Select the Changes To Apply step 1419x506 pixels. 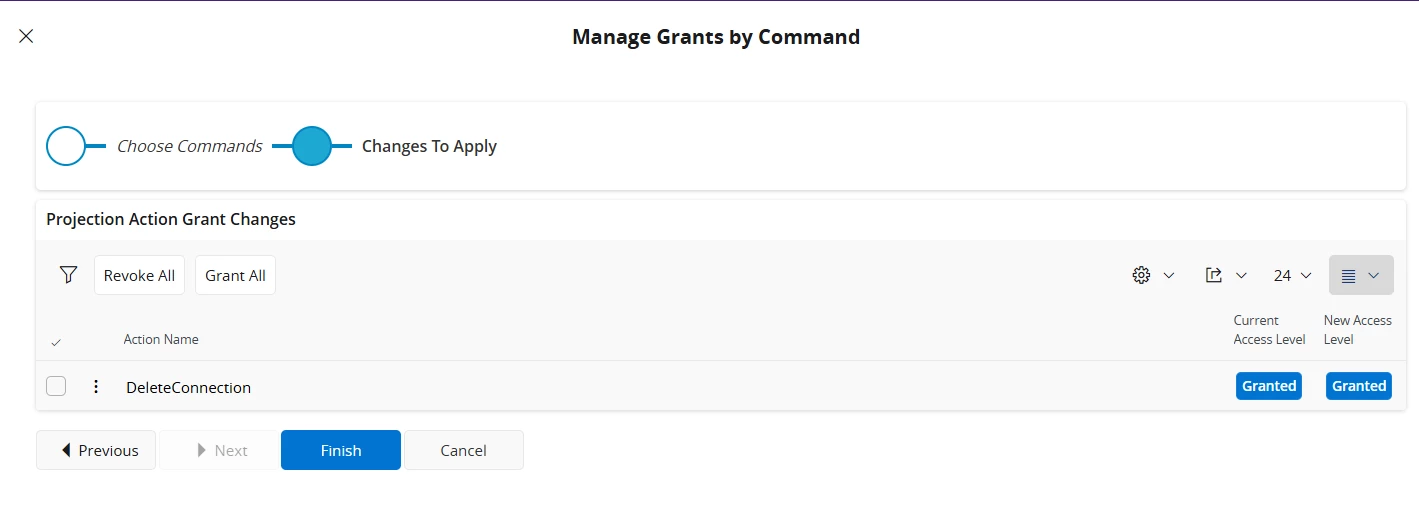click(429, 146)
